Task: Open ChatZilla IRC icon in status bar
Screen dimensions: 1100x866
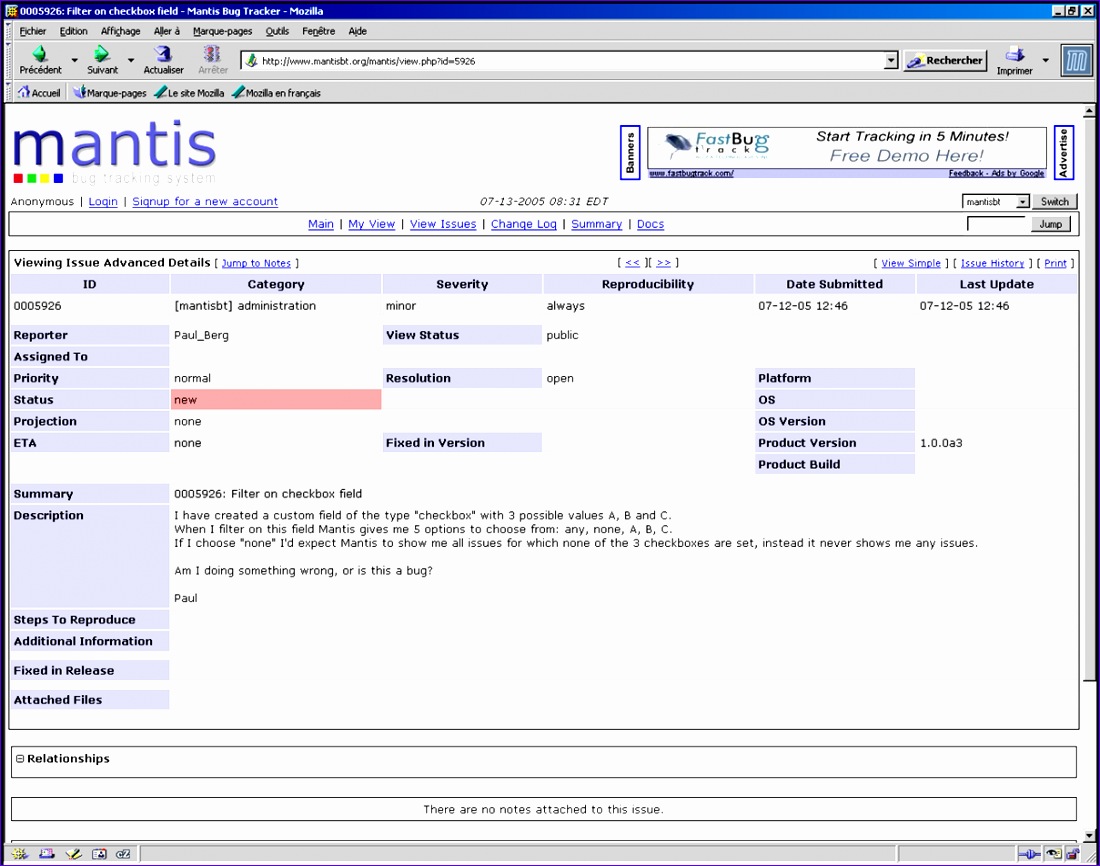Action: (x=123, y=854)
